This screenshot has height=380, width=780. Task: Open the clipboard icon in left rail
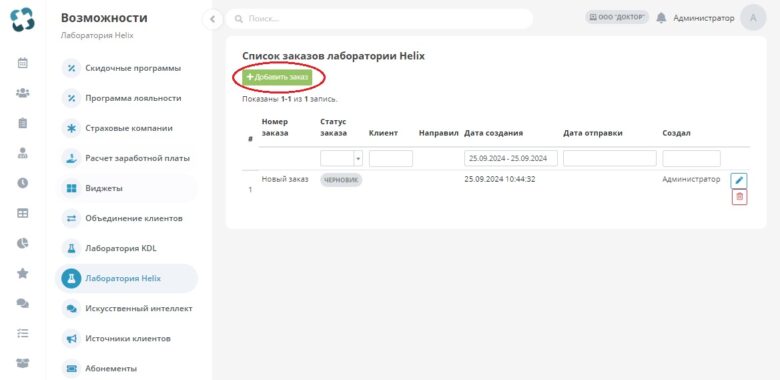click(22, 123)
